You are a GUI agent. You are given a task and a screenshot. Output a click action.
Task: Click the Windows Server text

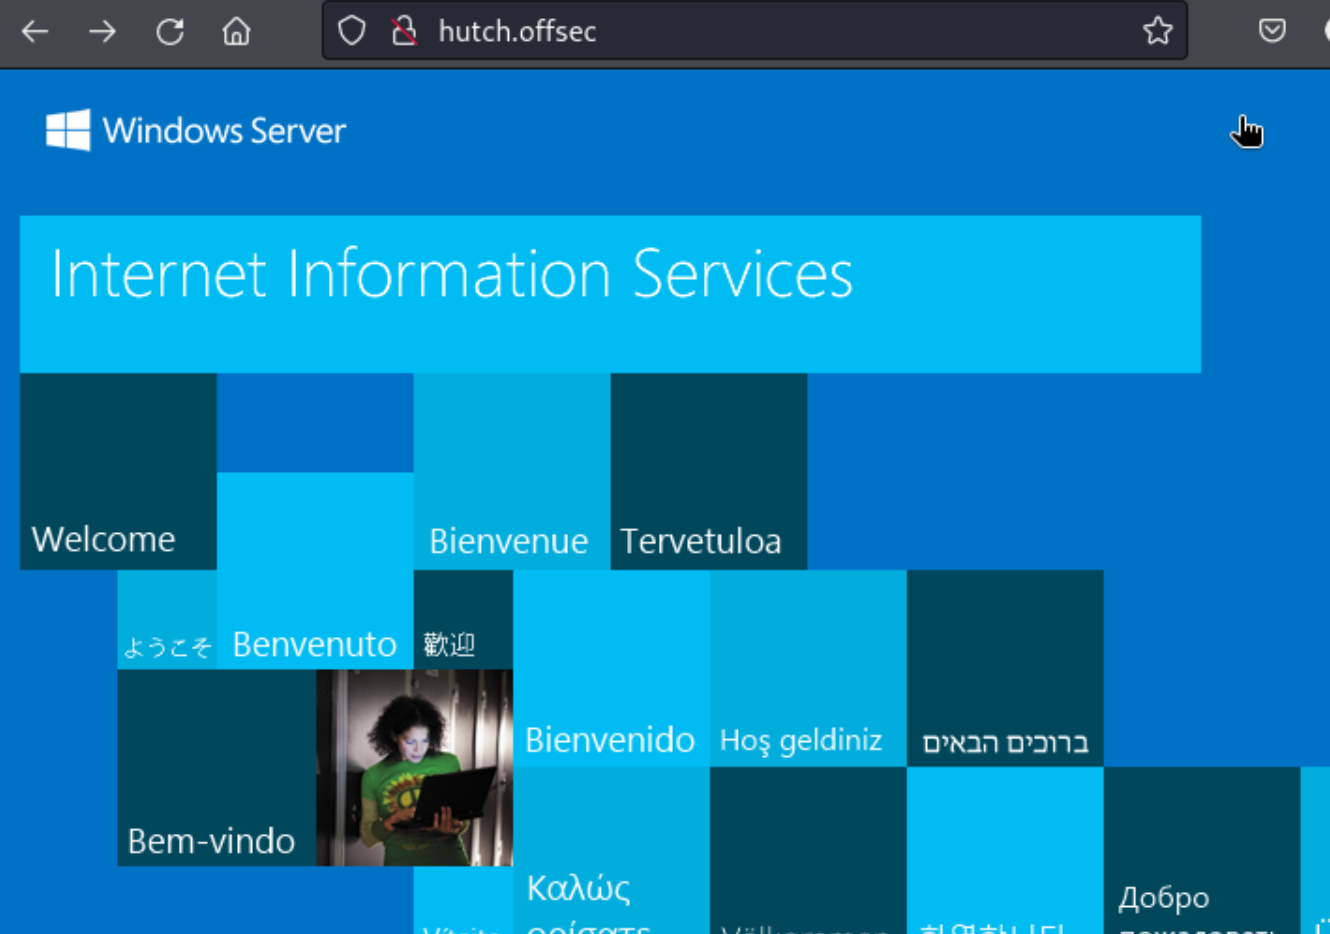224,131
